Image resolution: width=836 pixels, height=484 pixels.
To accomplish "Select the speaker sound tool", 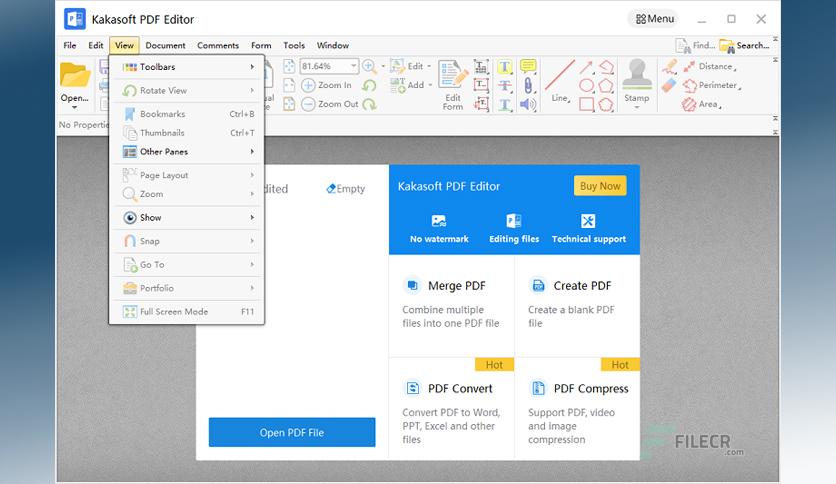I will pos(528,104).
